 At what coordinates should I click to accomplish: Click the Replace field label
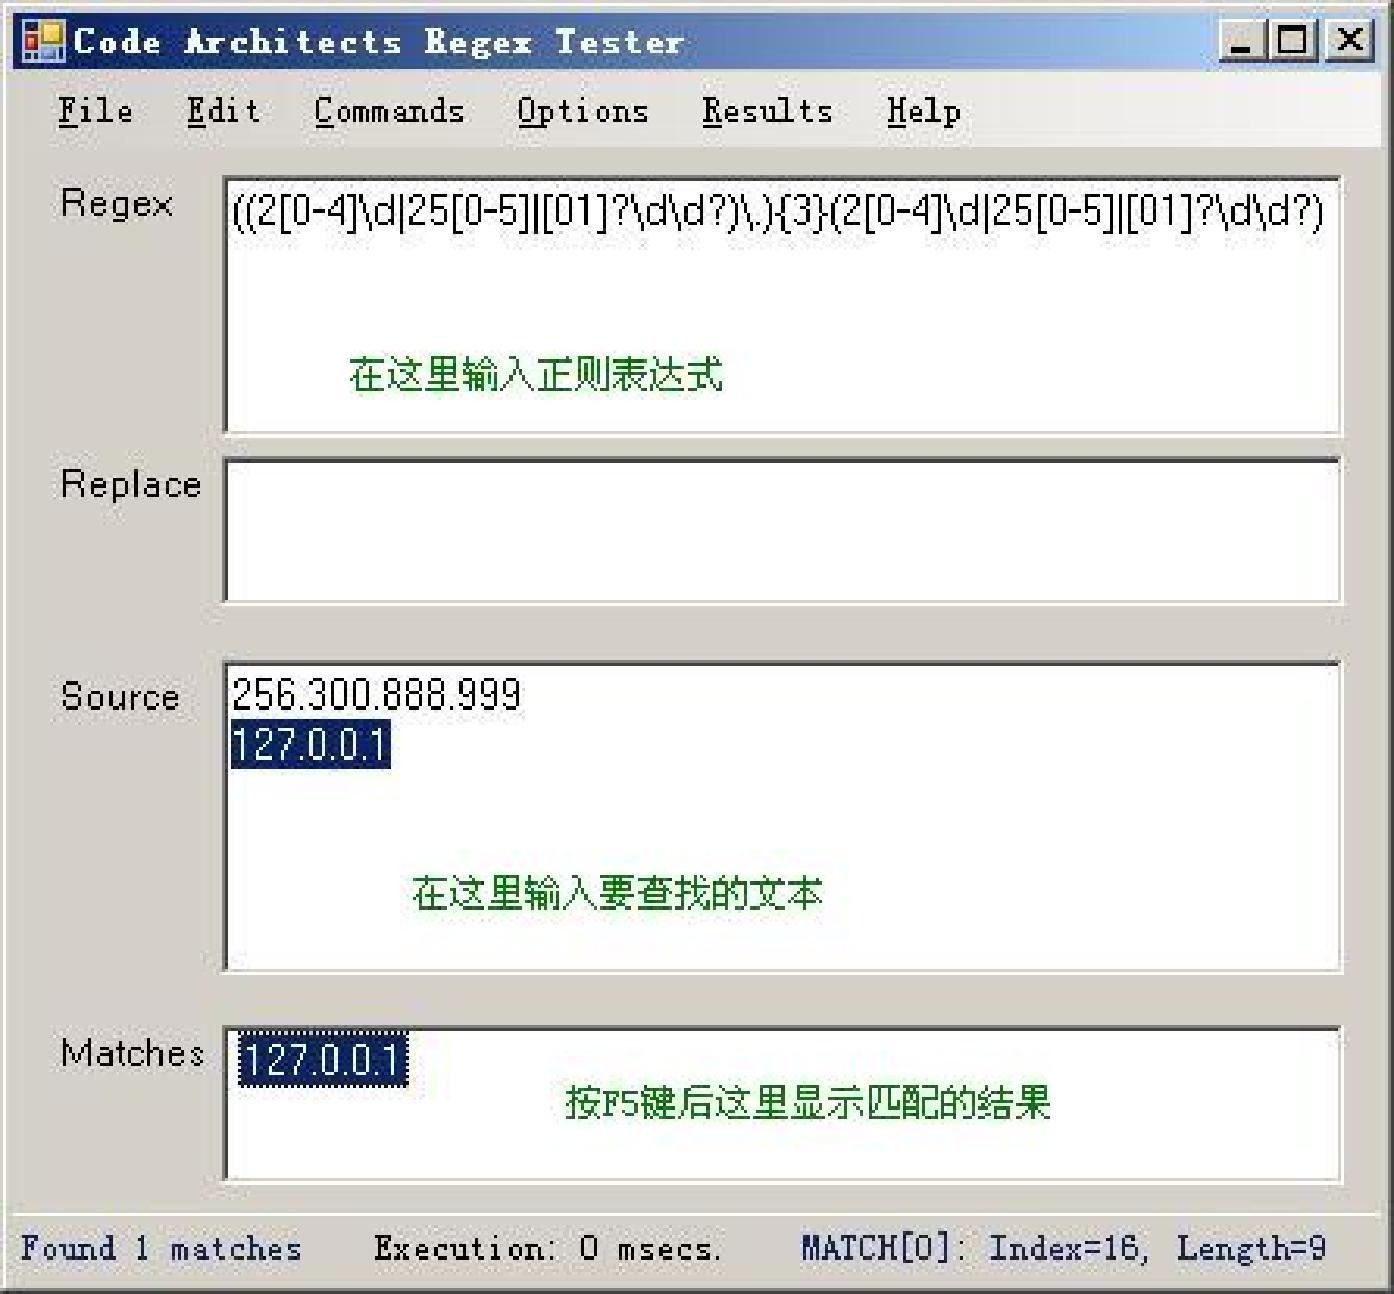tap(131, 484)
